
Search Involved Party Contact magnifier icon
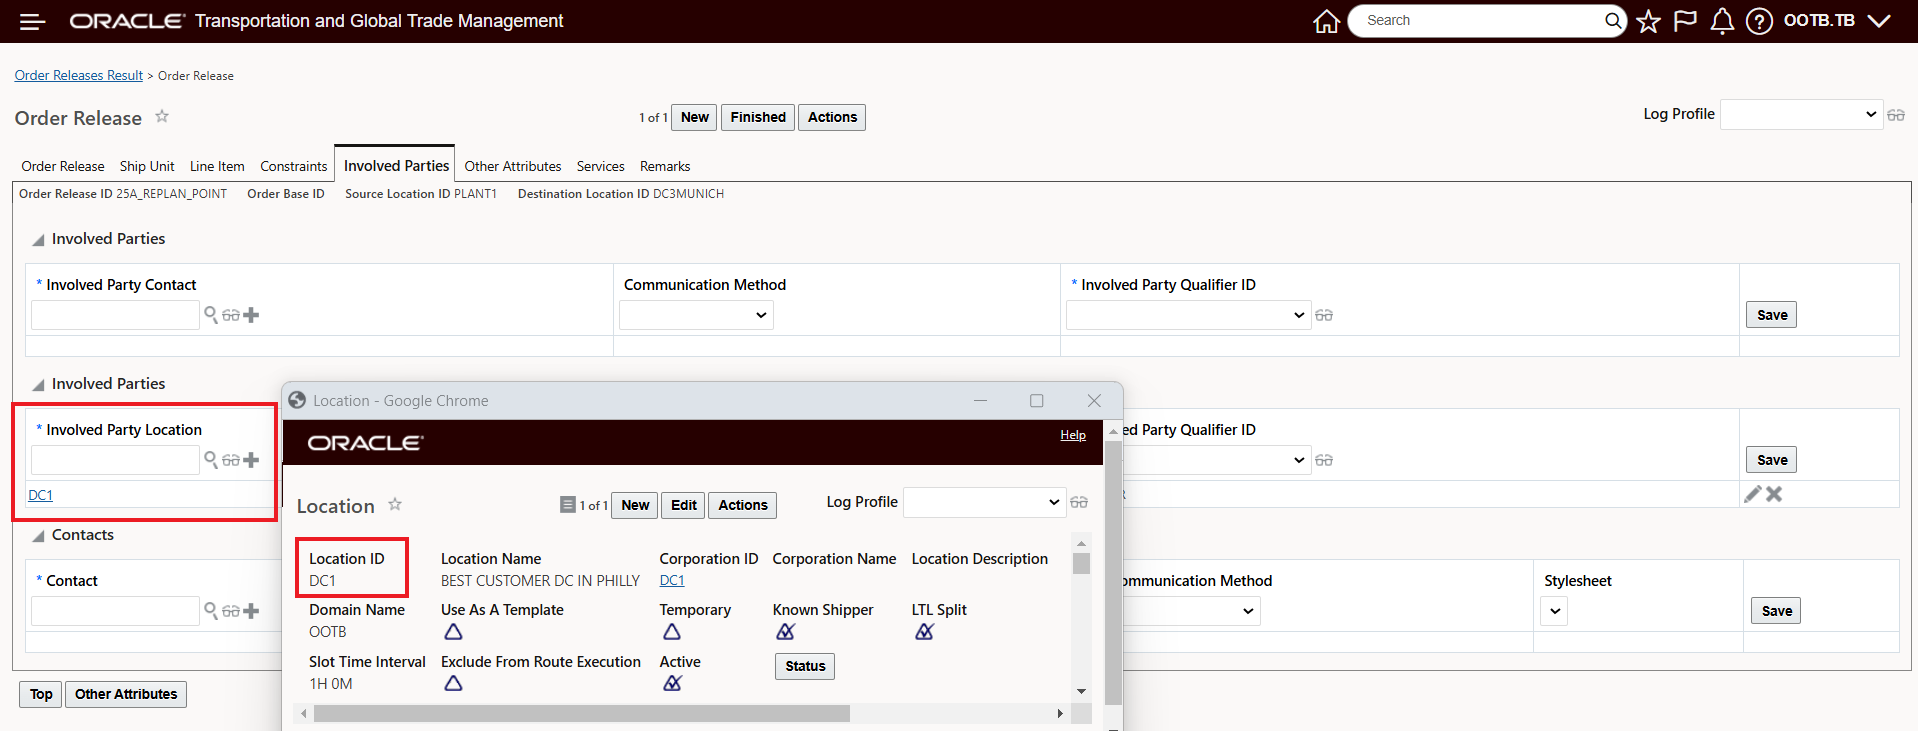click(211, 315)
